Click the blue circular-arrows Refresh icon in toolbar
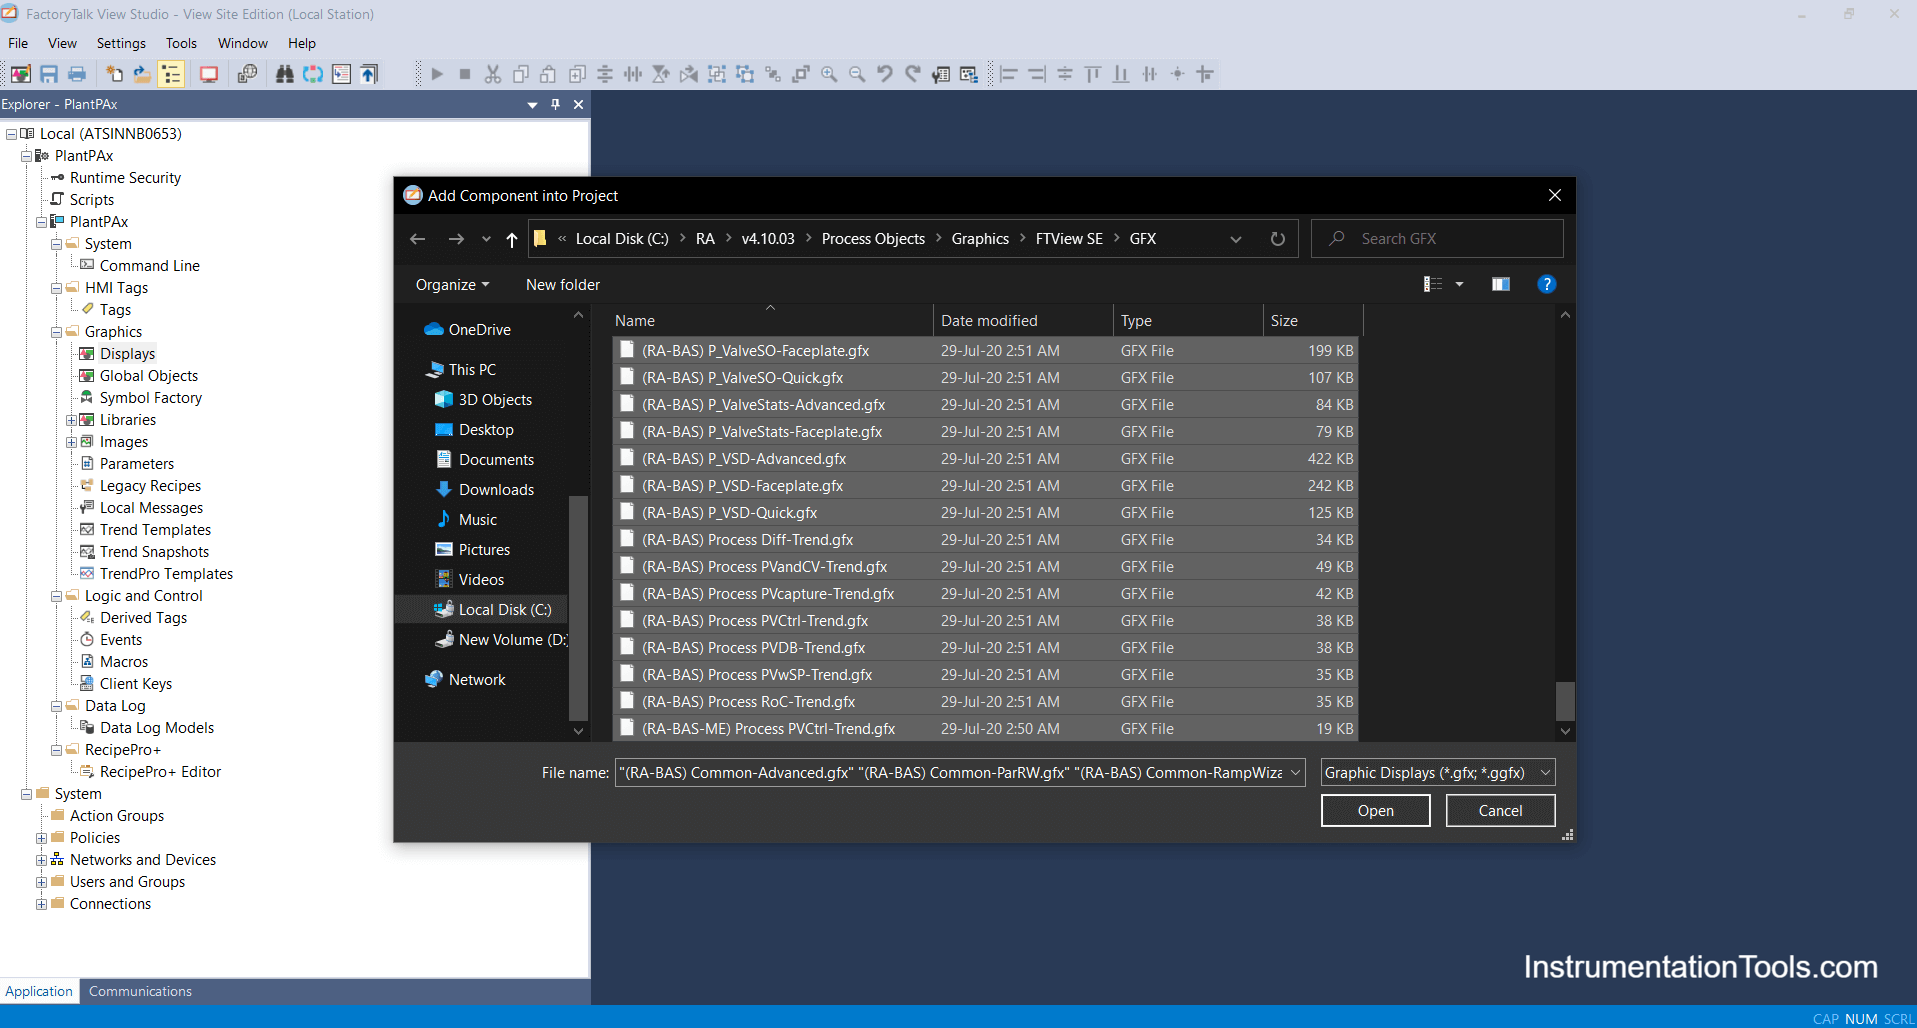The image size is (1917, 1028). pyautogui.click(x=313, y=74)
